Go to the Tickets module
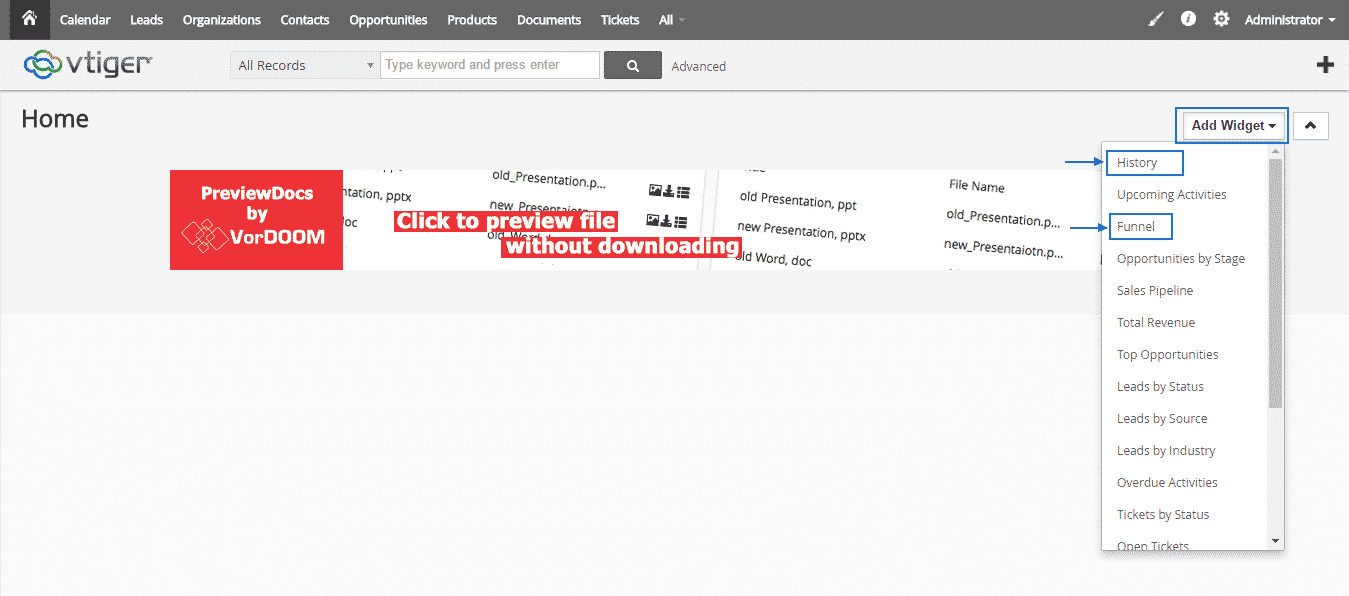Image resolution: width=1349 pixels, height=596 pixels. pyautogui.click(x=620, y=20)
